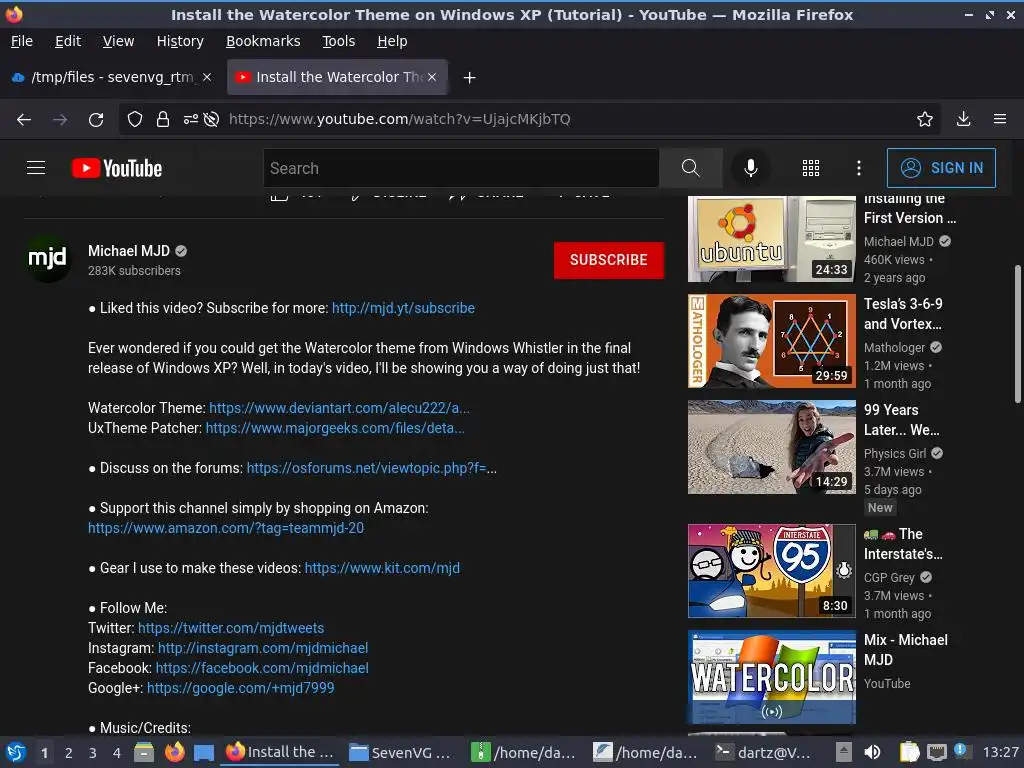Click the SUBSCRIBE button
The height and width of the screenshot is (768, 1024).
pos(609,260)
